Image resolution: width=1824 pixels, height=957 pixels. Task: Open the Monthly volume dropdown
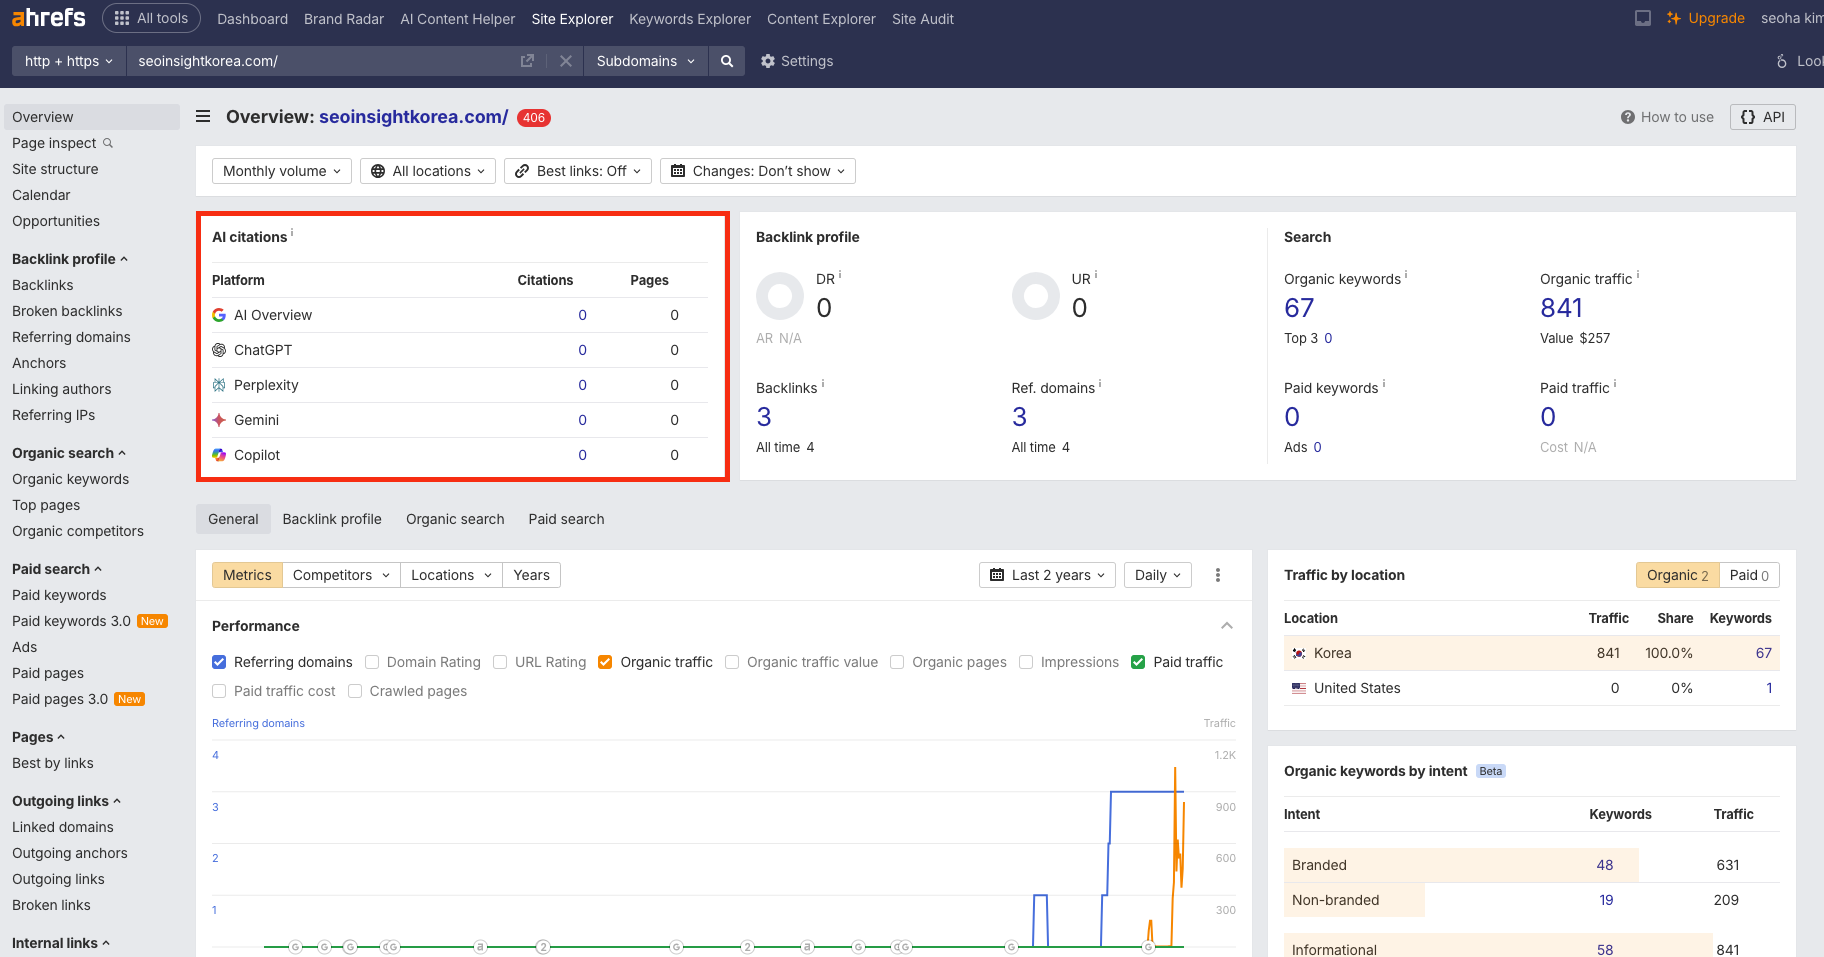coord(281,170)
